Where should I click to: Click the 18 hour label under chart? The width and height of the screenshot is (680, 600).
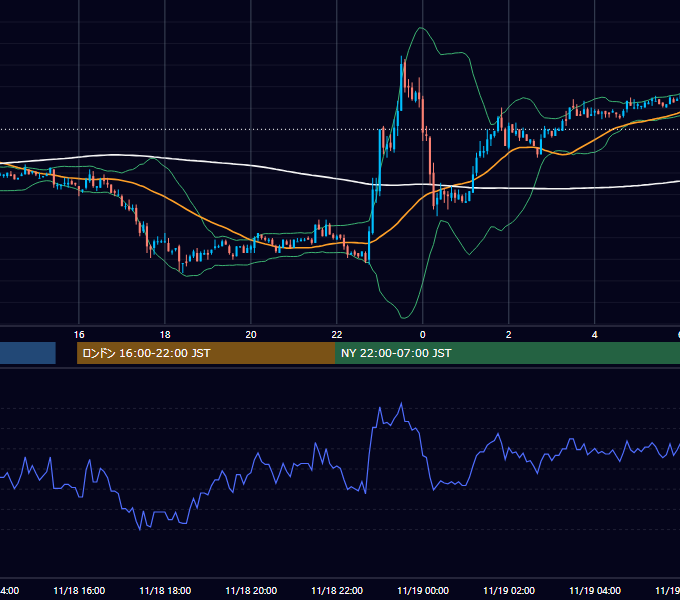pos(165,335)
